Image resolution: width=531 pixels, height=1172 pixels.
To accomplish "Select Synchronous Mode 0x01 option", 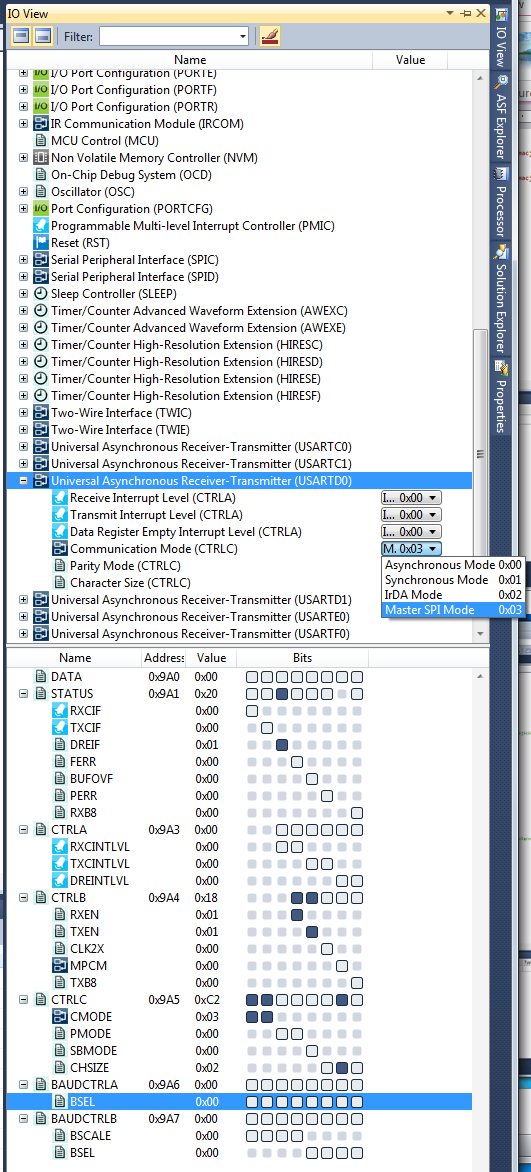I will click(x=453, y=580).
